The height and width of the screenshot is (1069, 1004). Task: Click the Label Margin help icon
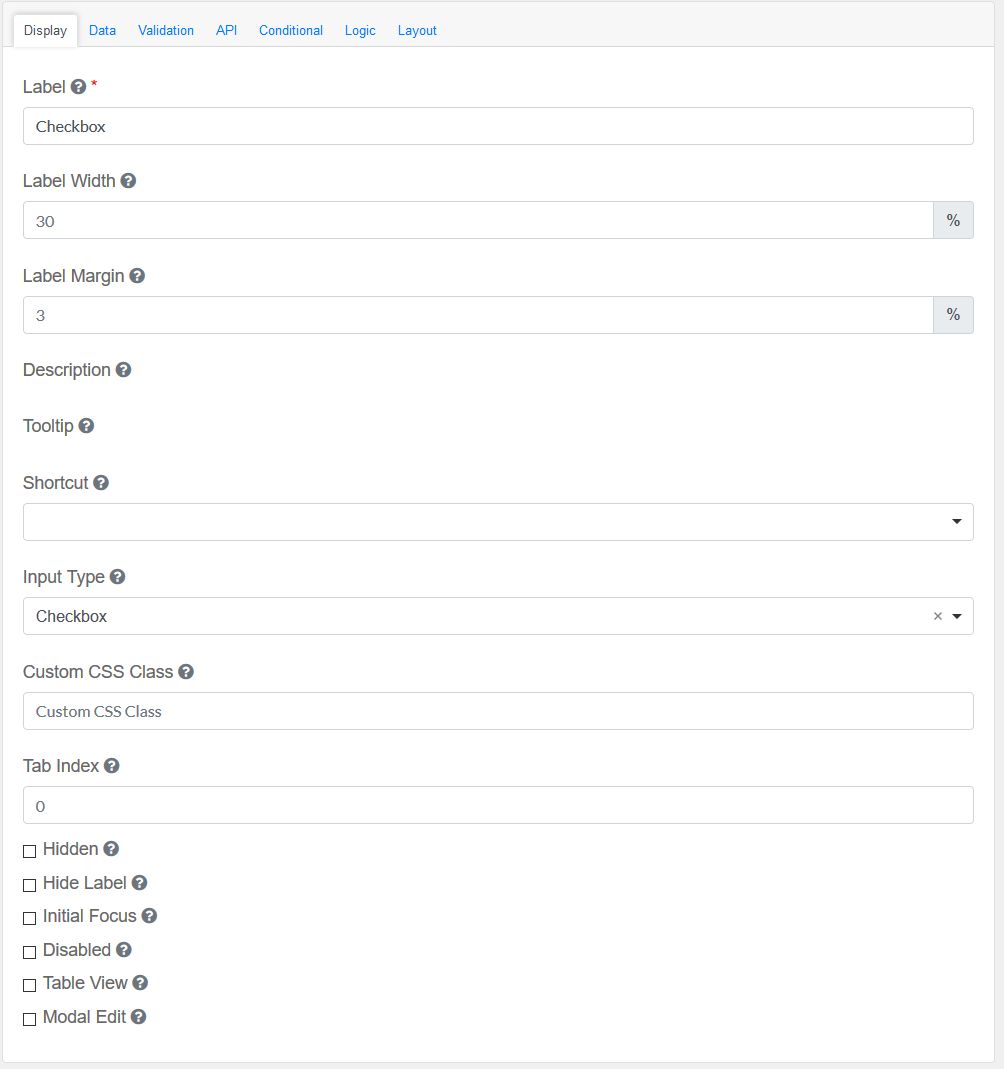click(137, 276)
